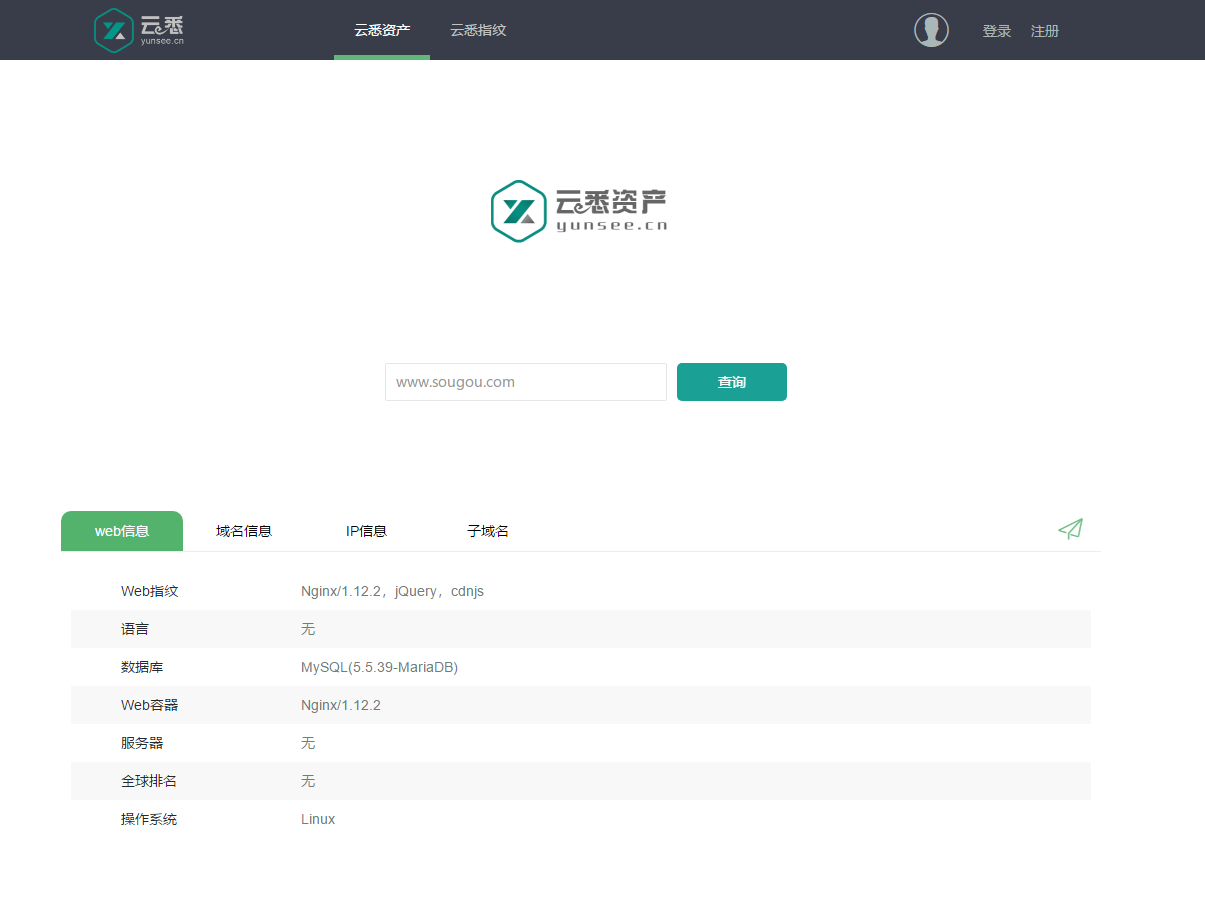Select the 'Linux' operating system value
1205x917 pixels.
pos(318,819)
